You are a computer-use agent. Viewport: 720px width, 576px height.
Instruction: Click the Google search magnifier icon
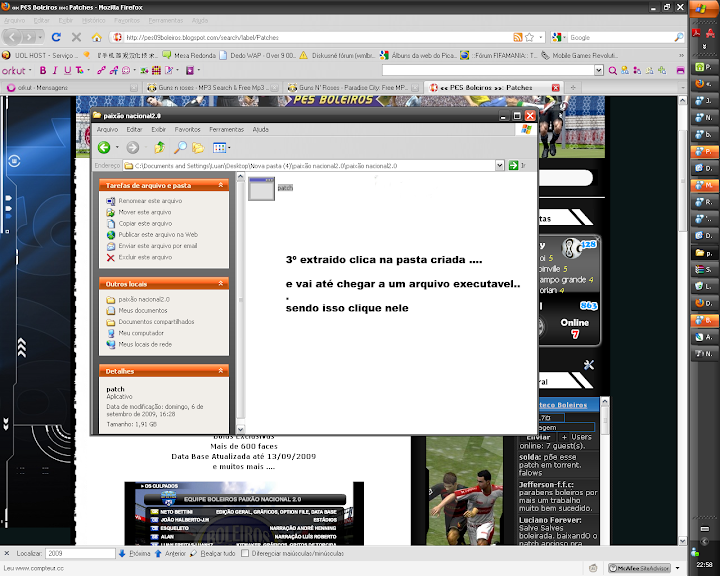click(679, 37)
